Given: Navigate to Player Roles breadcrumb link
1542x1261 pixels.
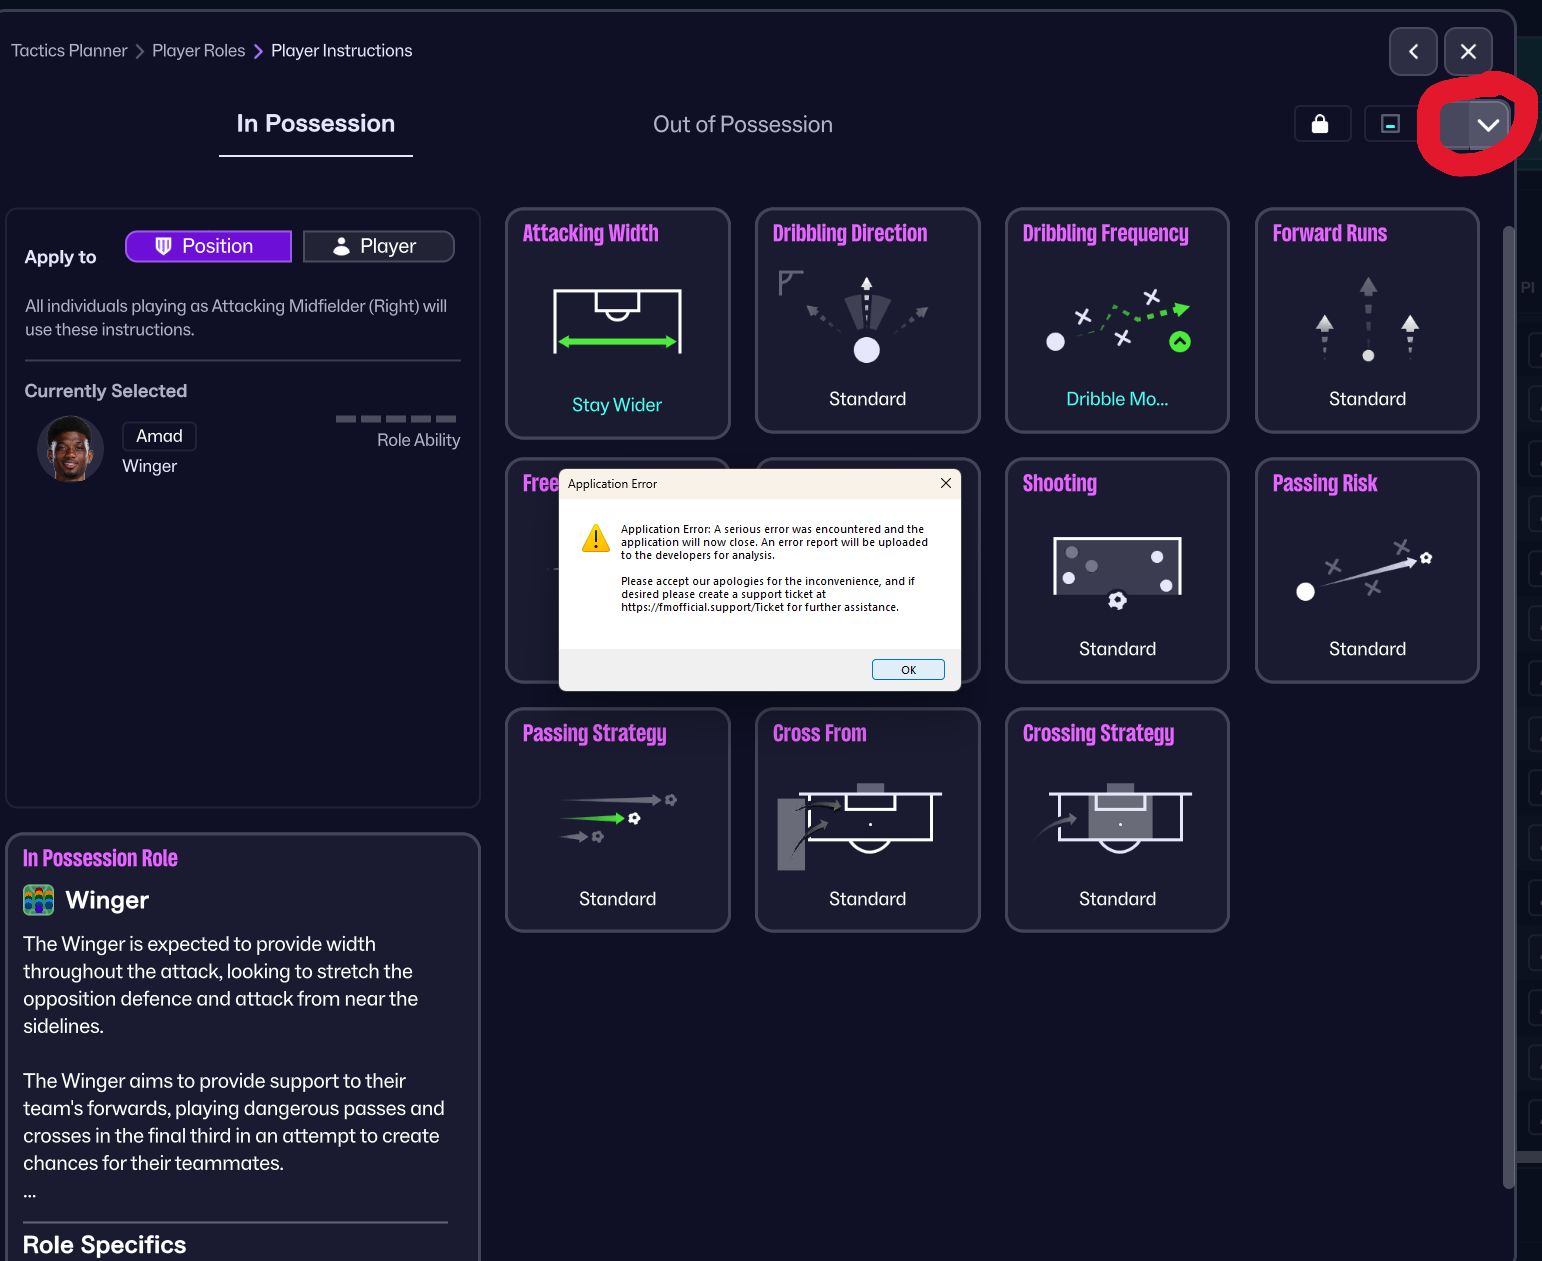Looking at the screenshot, I should coord(198,51).
